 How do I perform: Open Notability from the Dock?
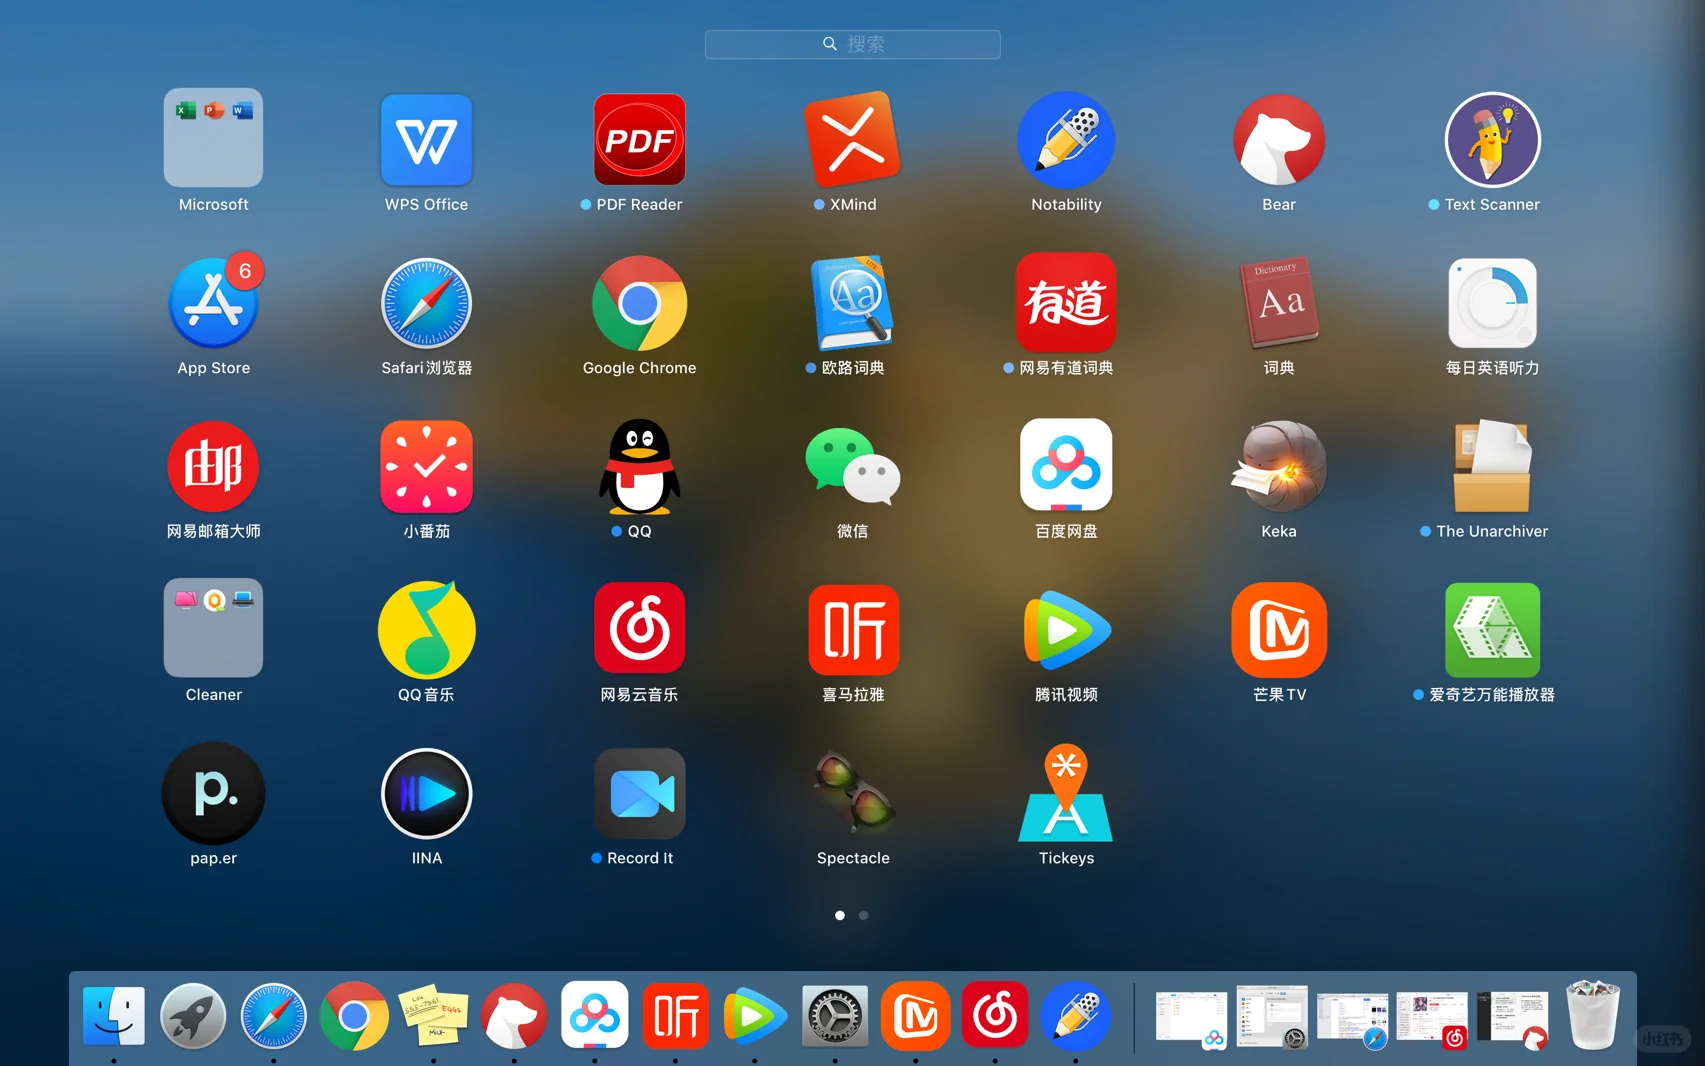click(x=1076, y=1015)
